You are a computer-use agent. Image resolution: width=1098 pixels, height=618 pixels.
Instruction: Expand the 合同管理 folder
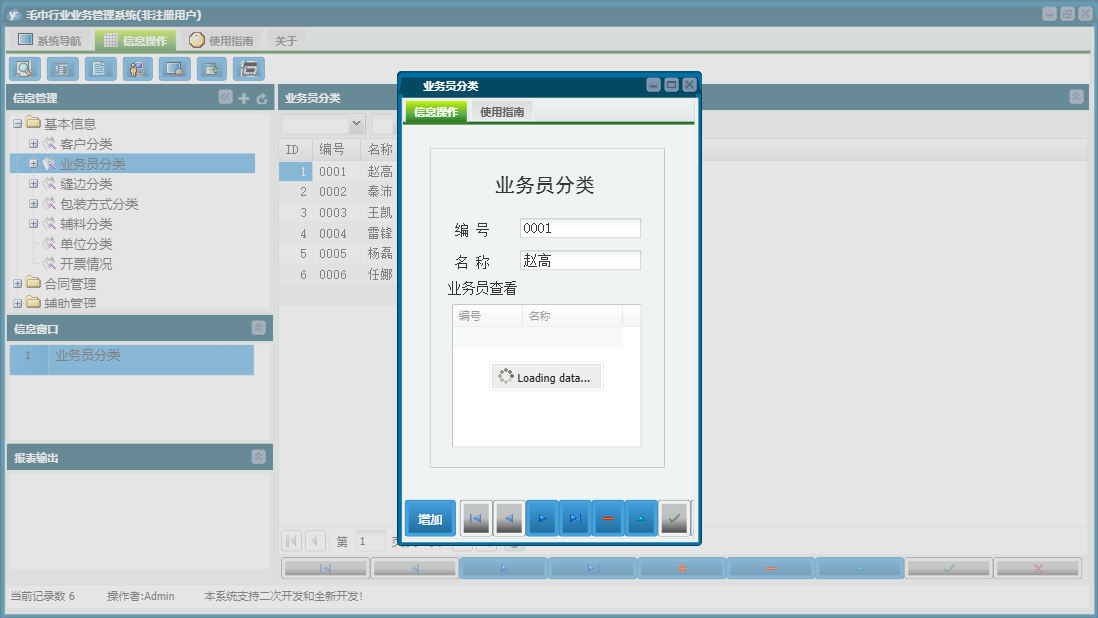click(x=18, y=284)
